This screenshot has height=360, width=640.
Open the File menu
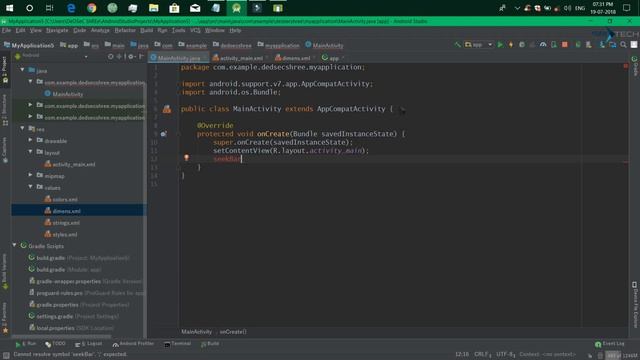7,31
